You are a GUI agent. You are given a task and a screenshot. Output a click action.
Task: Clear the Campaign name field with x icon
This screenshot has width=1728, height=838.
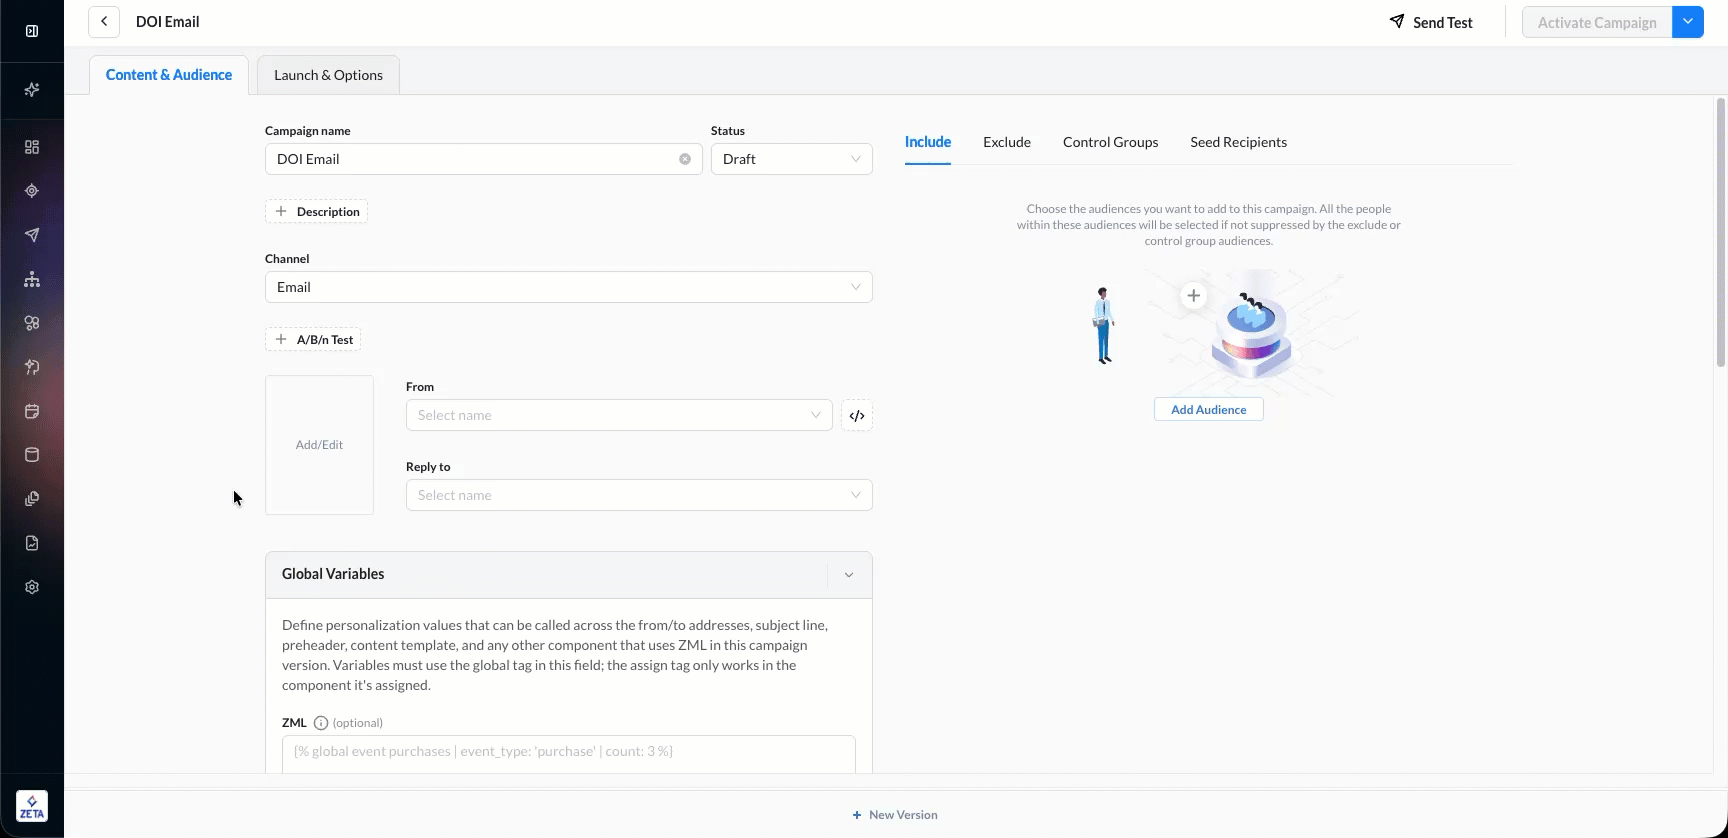685,159
